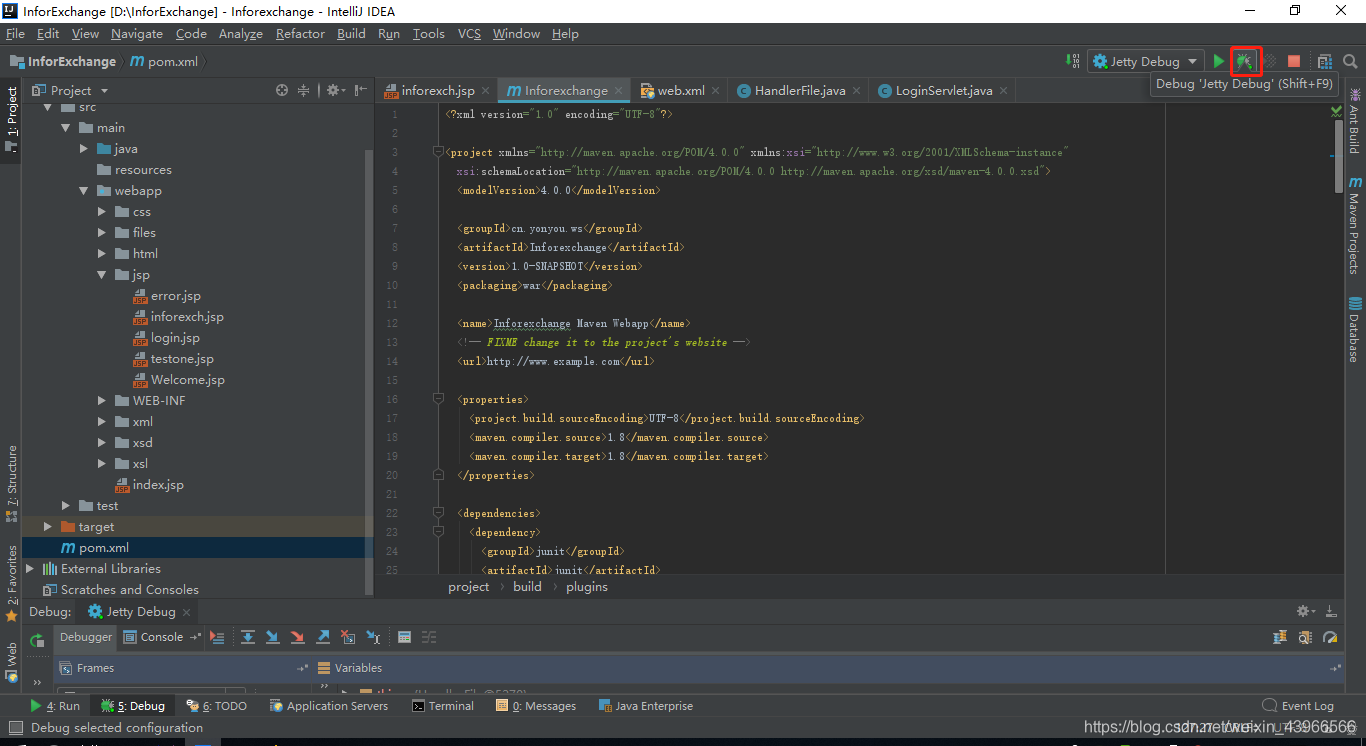Toggle the Maven Projects side panel

1355,226
